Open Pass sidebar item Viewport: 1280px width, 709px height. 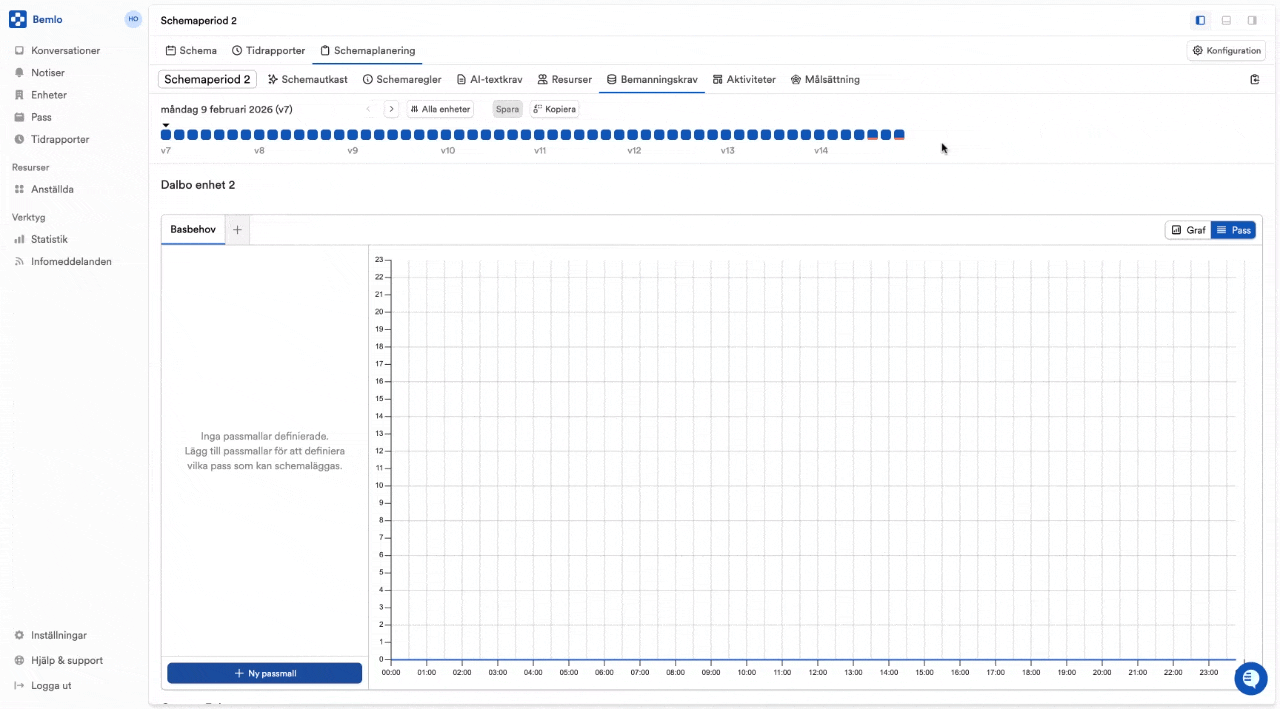(41, 117)
